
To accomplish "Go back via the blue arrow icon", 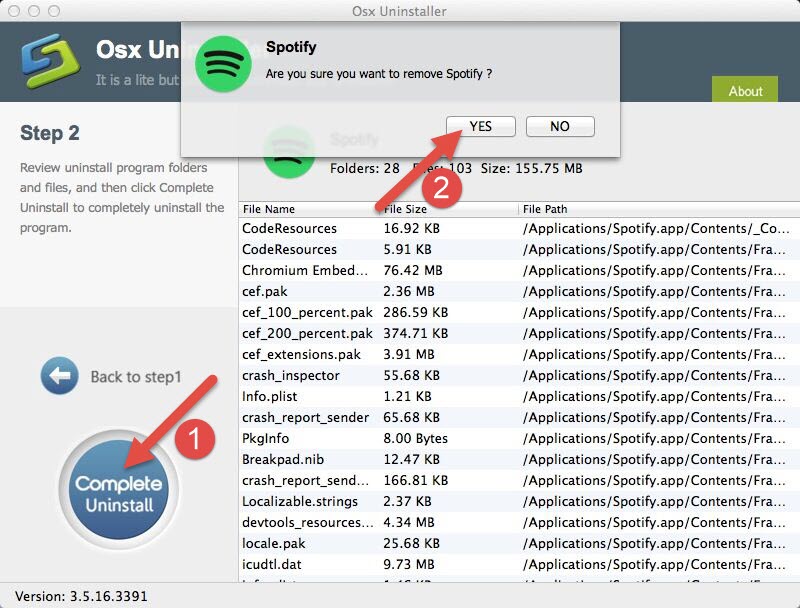I will 60,376.
